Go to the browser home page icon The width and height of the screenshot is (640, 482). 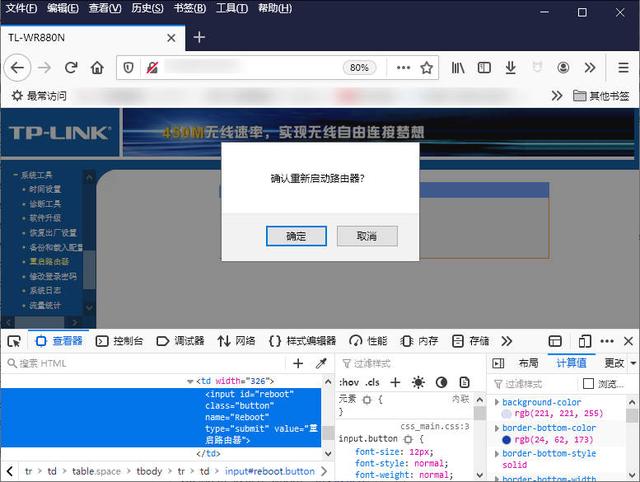tap(97, 68)
